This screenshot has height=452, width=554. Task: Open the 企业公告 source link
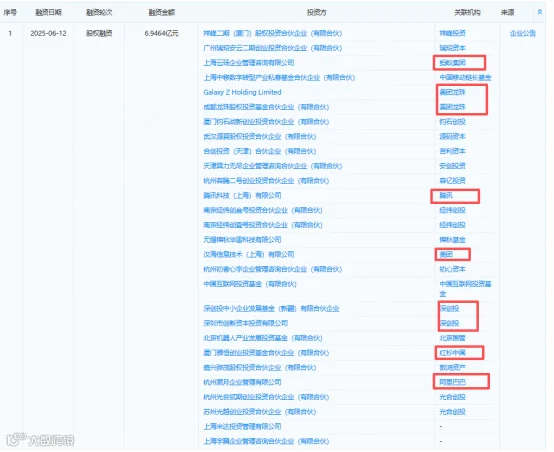pyautogui.click(x=523, y=33)
